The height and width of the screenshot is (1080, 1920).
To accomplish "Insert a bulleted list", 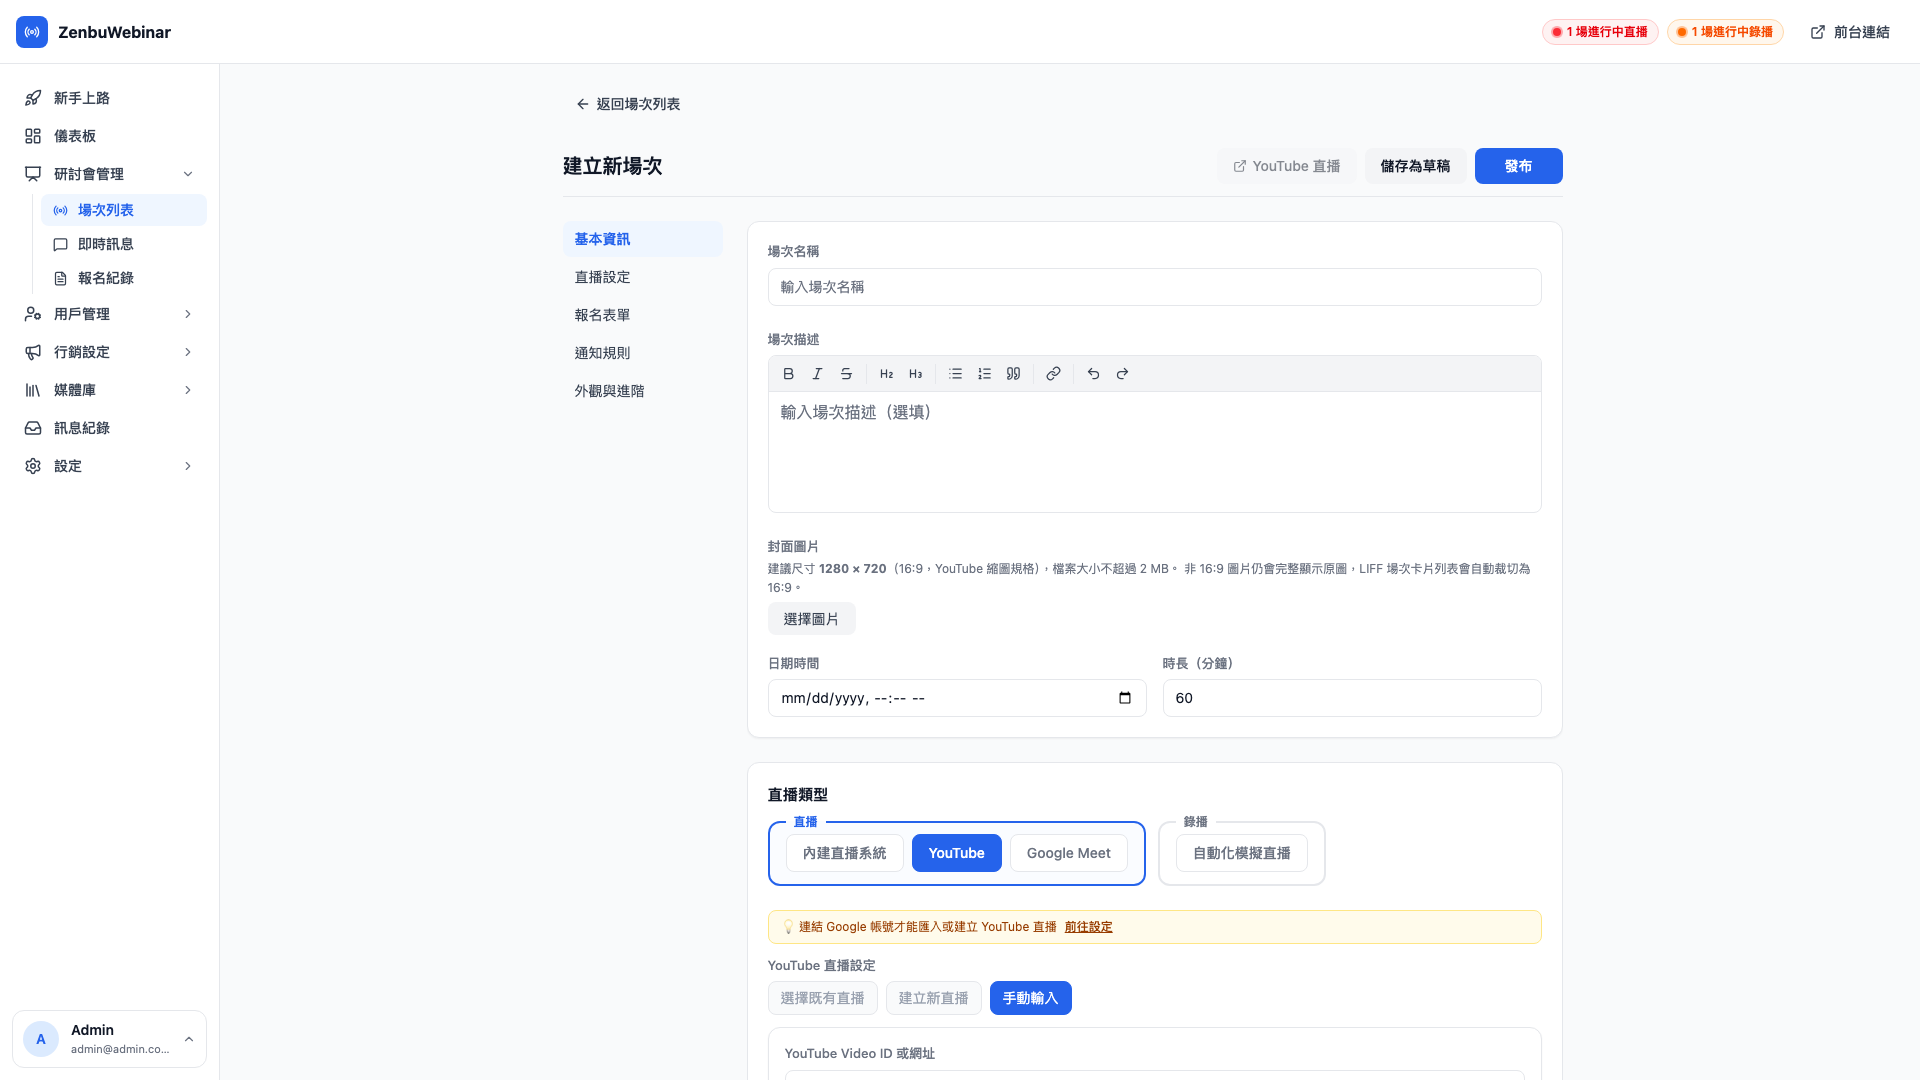I will (x=955, y=374).
